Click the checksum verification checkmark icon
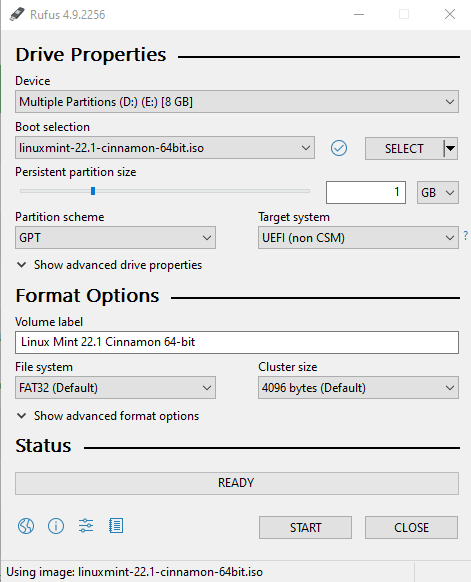 (339, 148)
